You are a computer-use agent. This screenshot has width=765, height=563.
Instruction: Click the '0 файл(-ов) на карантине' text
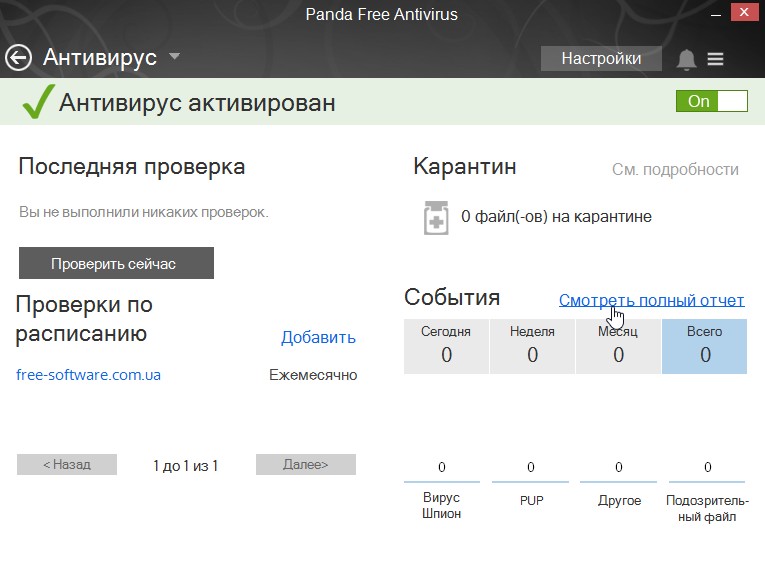(x=556, y=216)
